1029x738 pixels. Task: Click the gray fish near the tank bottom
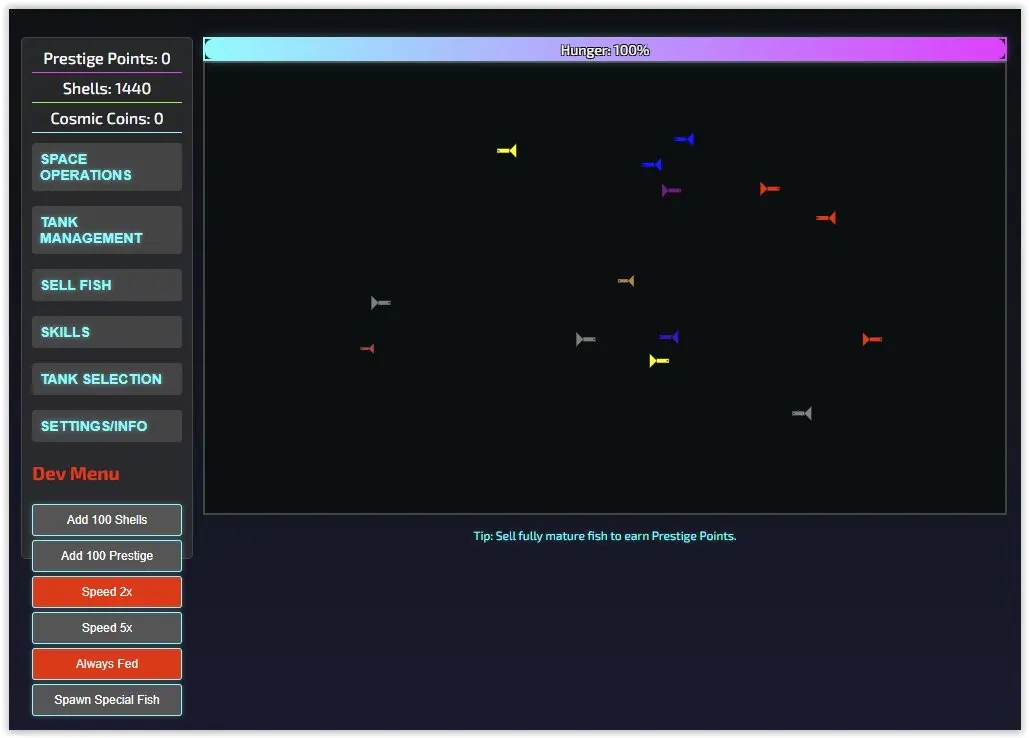click(x=800, y=412)
